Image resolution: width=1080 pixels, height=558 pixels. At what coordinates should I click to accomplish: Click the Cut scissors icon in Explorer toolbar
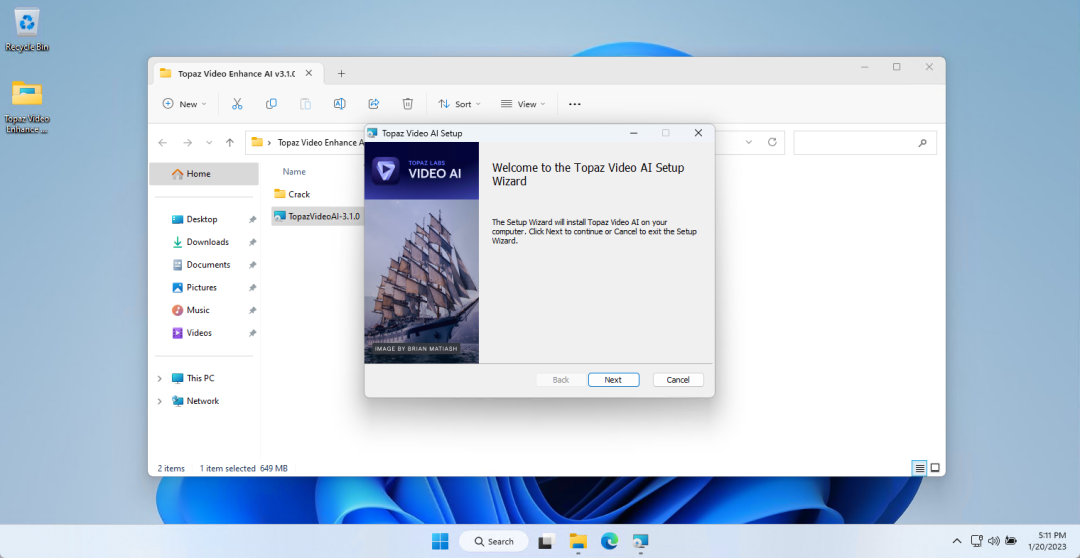237,104
